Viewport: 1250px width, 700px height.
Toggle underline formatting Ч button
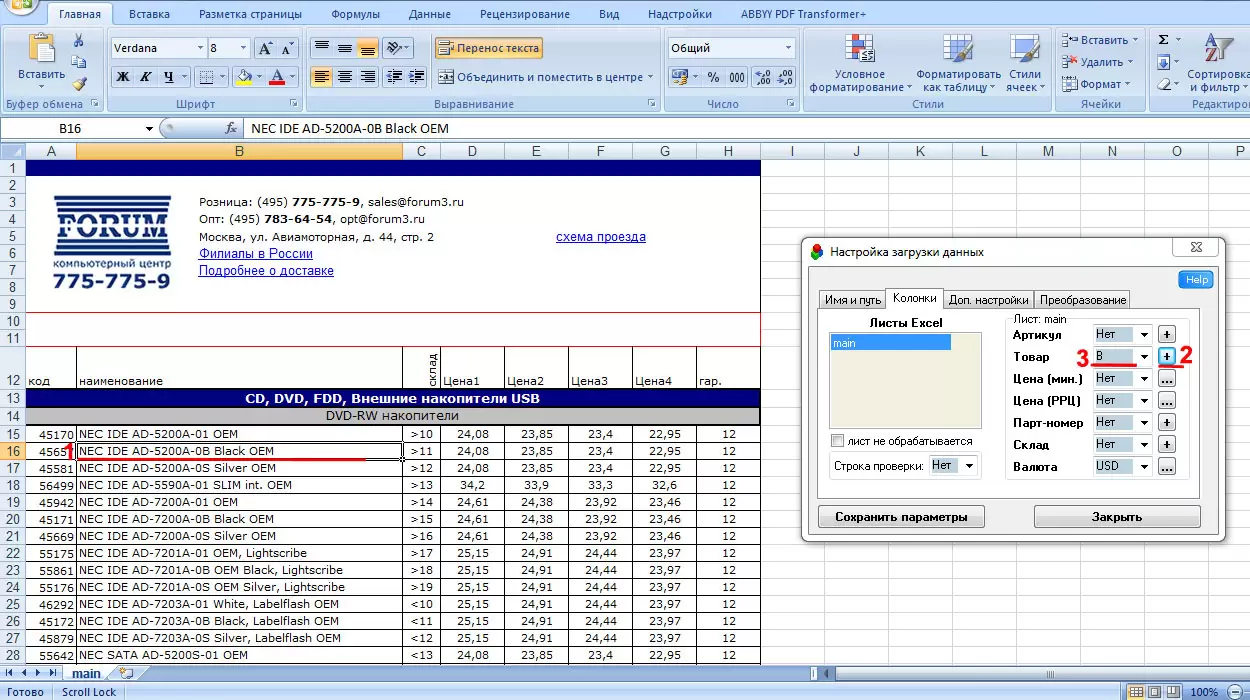(x=169, y=77)
